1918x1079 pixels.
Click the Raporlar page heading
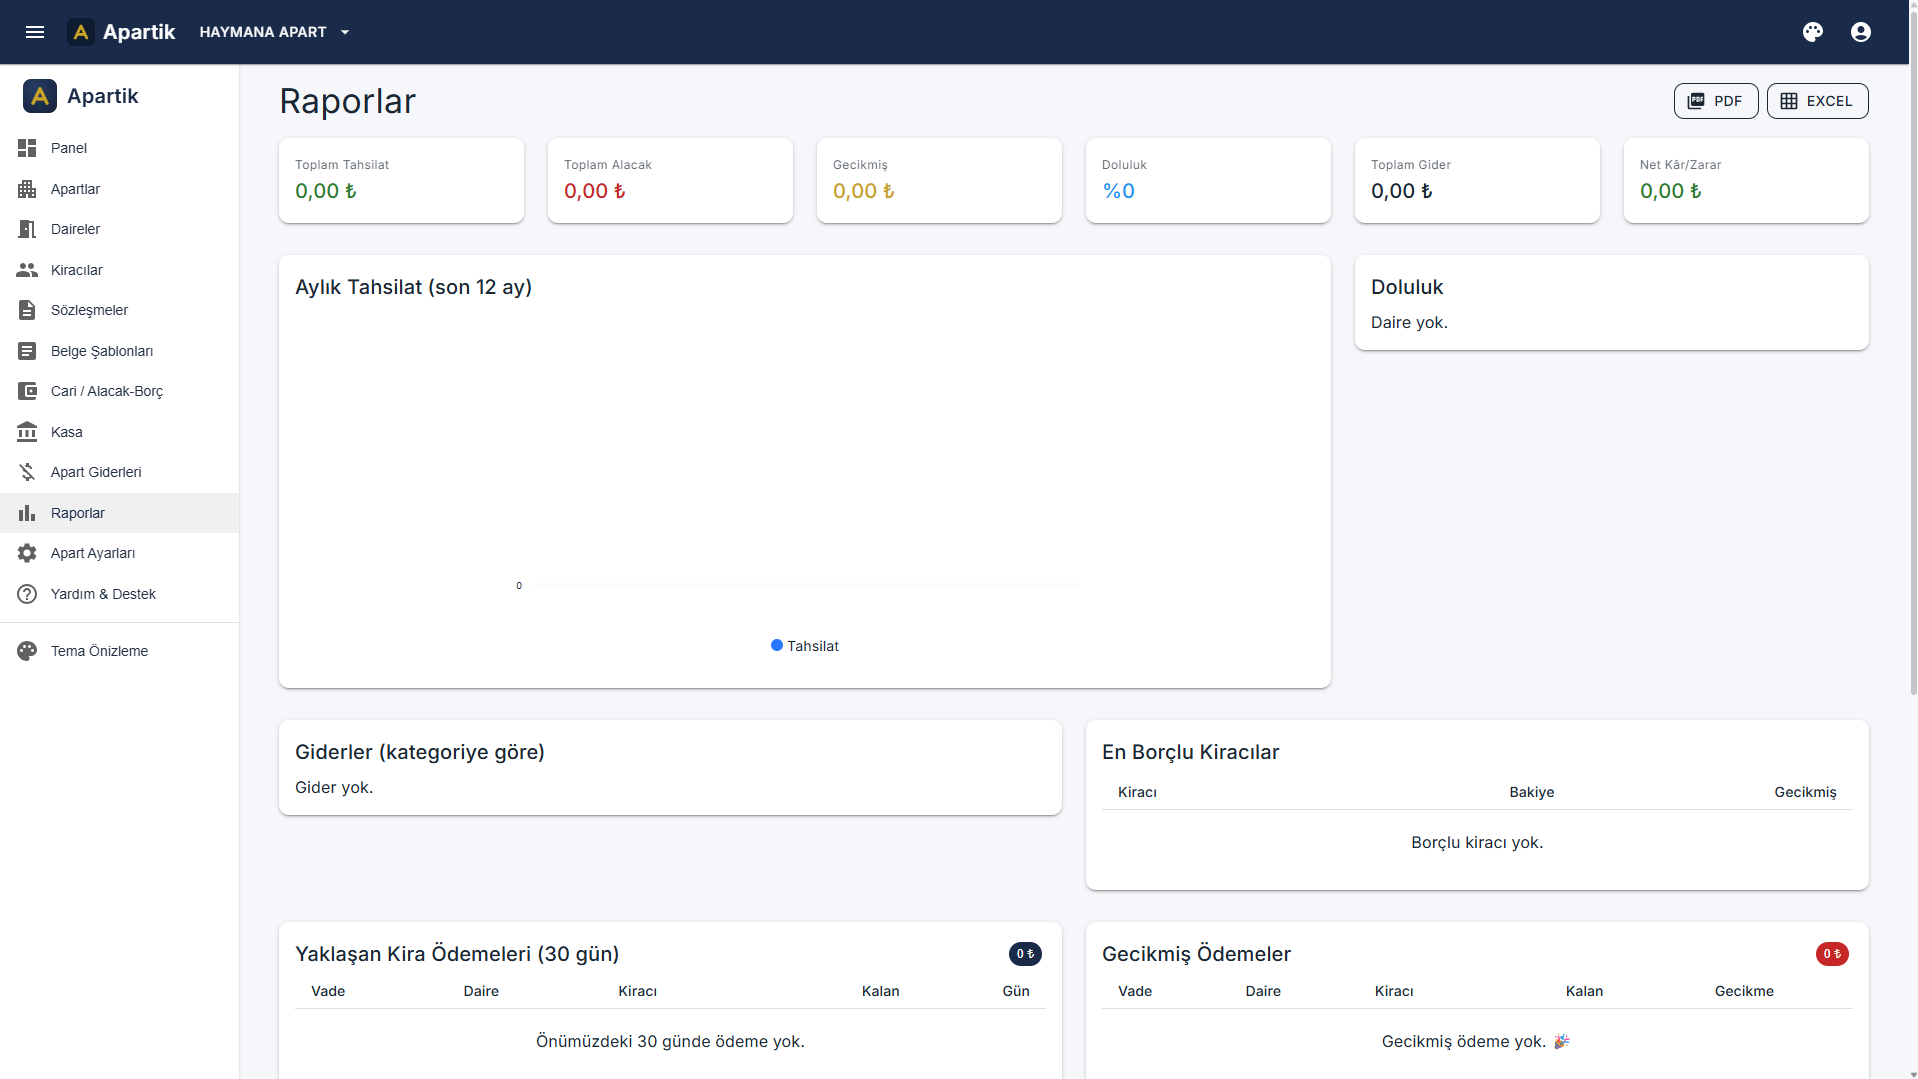point(347,101)
